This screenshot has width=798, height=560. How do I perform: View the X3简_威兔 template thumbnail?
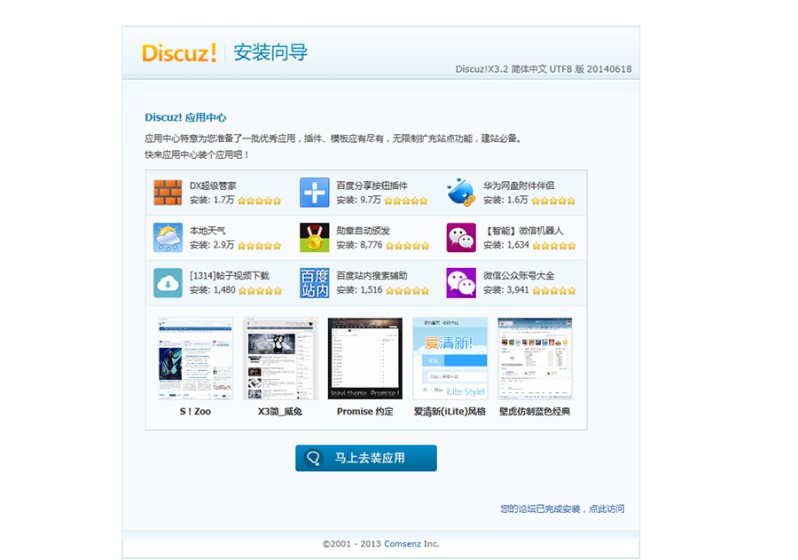point(280,358)
